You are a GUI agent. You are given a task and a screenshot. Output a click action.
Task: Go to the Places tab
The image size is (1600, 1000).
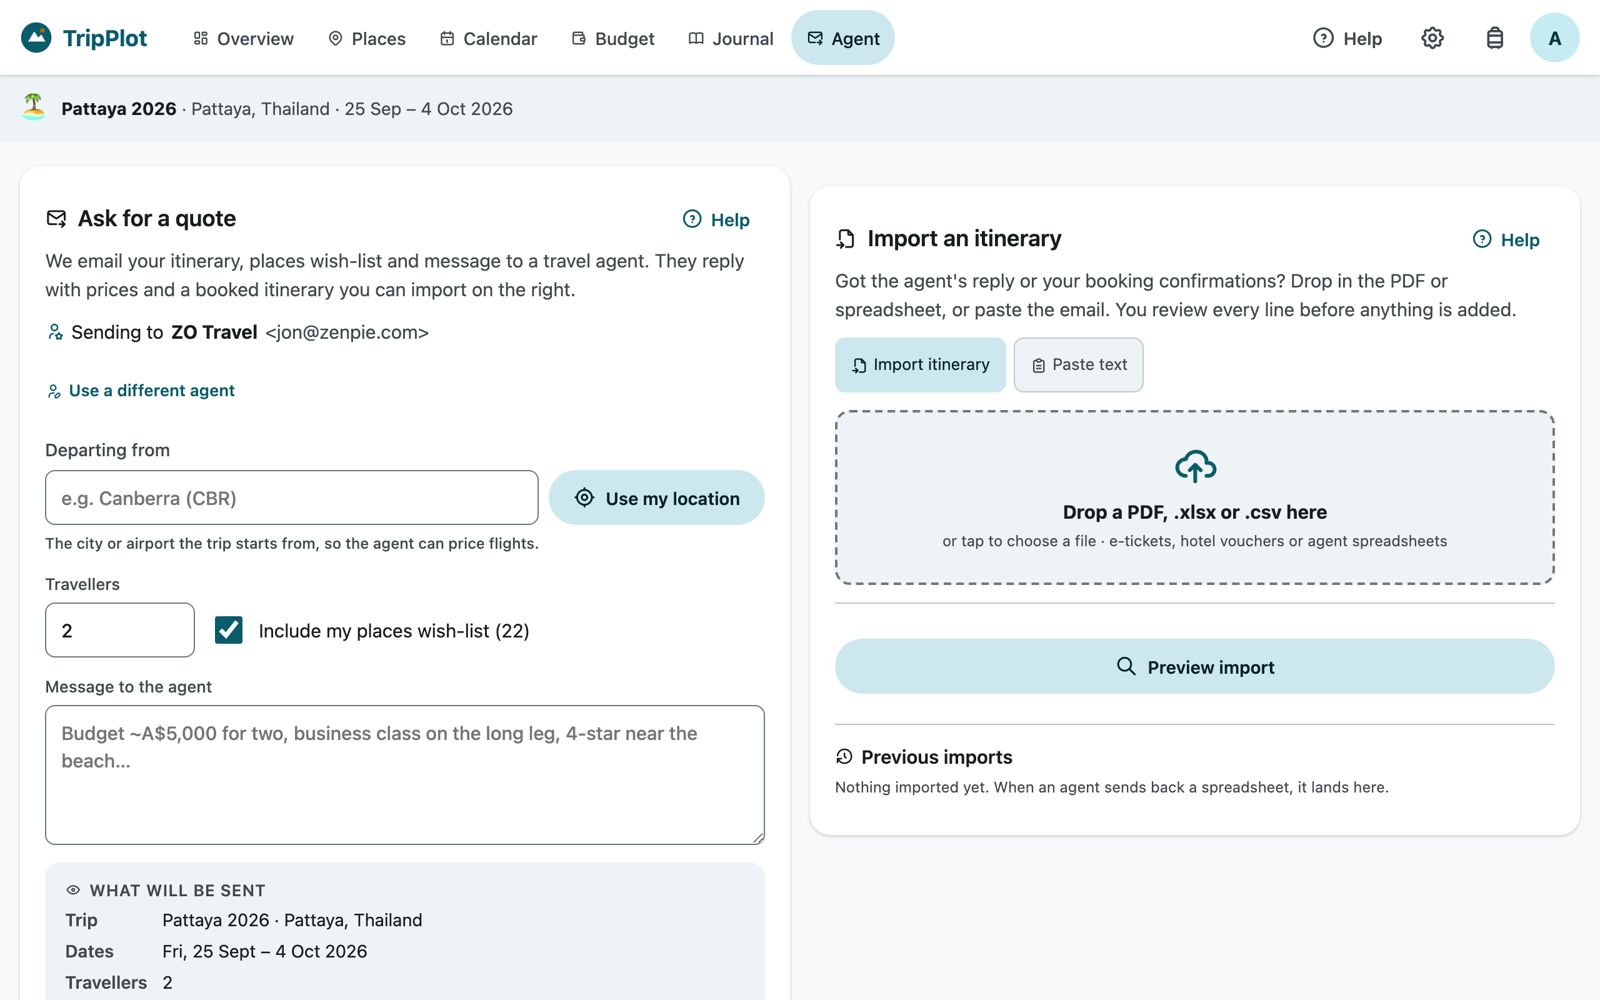pos(367,38)
